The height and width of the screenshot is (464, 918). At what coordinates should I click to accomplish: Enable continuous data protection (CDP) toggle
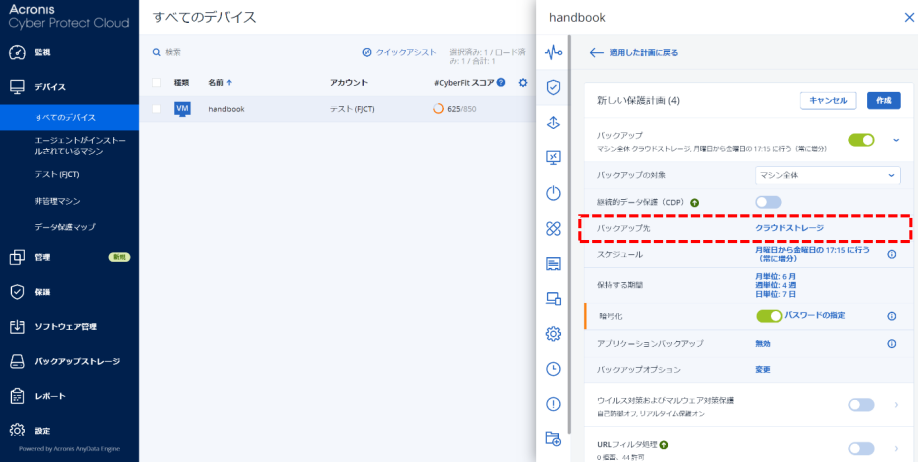[x=768, y=202]
